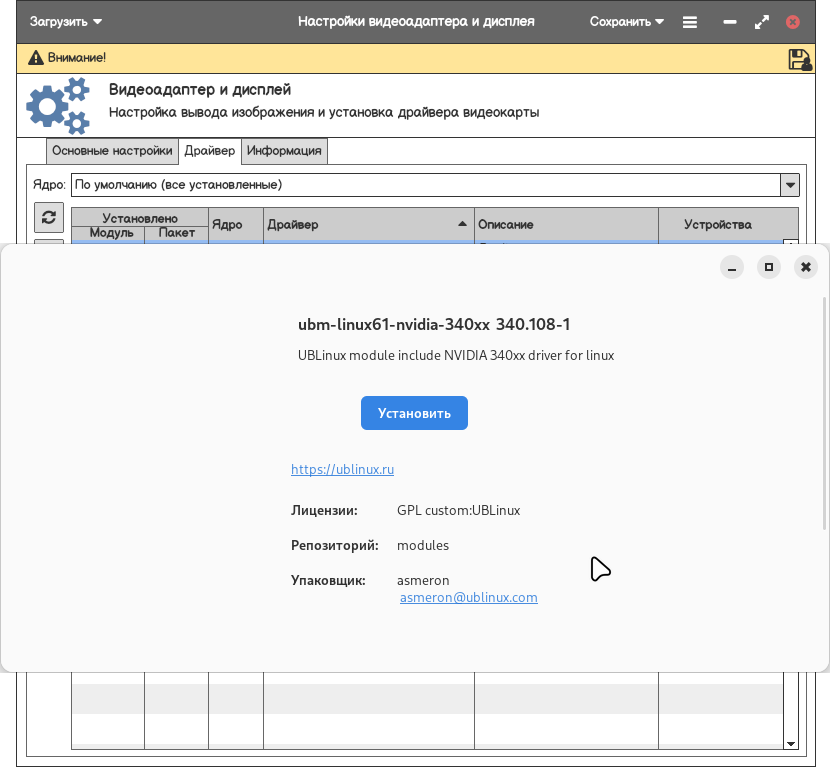Maximize the package details dialog
Screen dimensions: 830x767
769,267
